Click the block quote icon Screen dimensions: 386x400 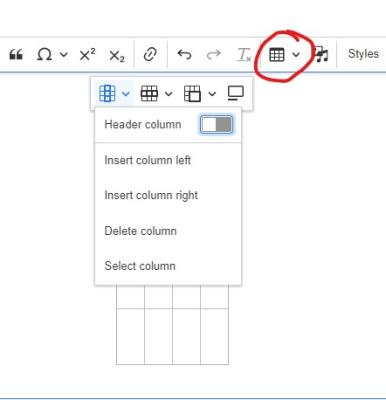tap(16, 54)
